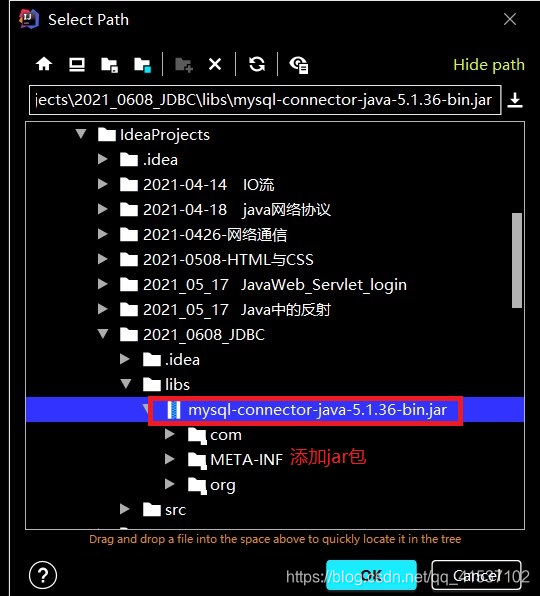Click the folder icon beside libs
The width and height of the screenshot is (540, 596).
point(152,384)
